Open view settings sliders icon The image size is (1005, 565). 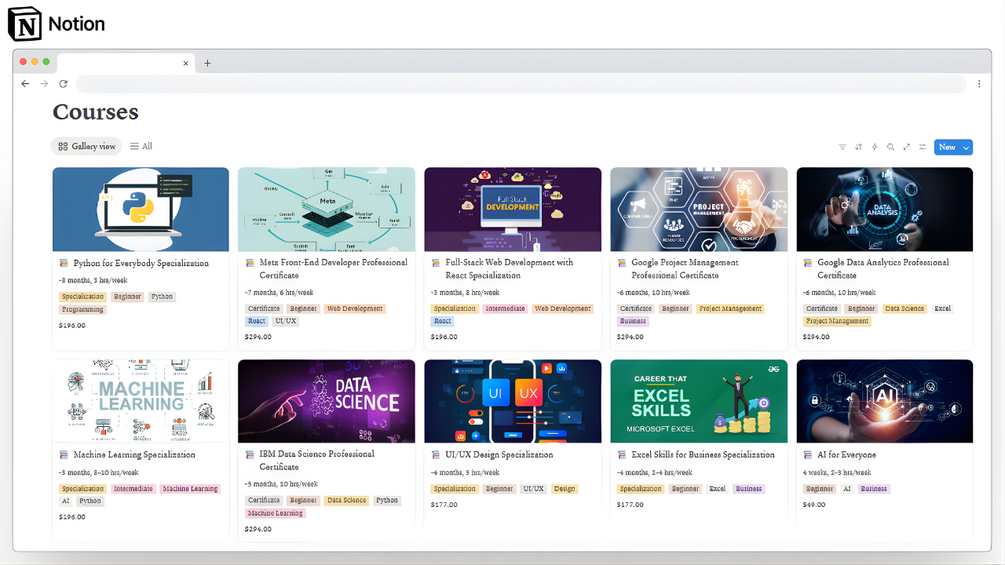click(922, 147)
